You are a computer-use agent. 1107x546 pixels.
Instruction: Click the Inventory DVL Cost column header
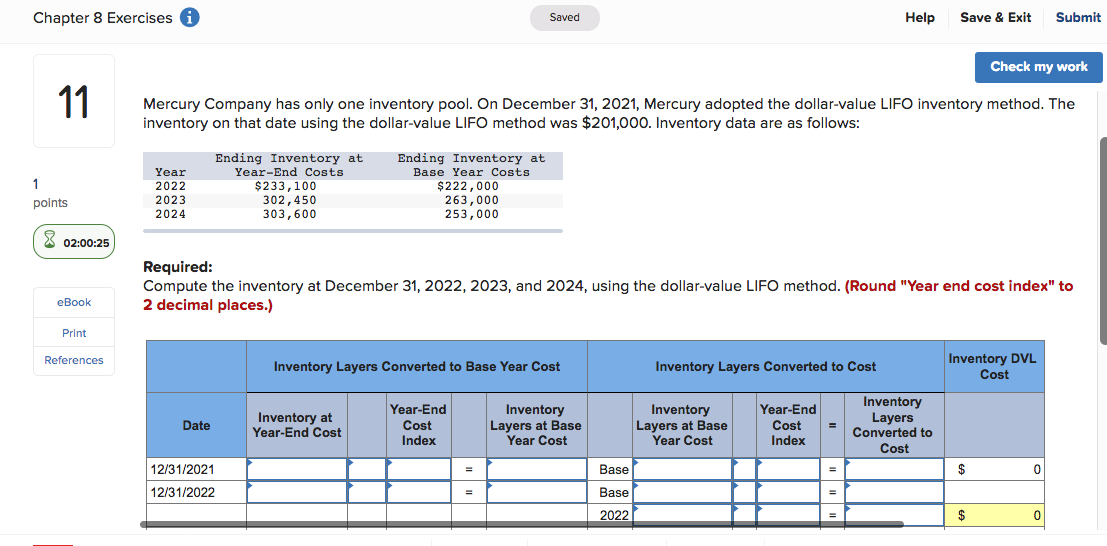pyautogui.click(x=995, y=367)
